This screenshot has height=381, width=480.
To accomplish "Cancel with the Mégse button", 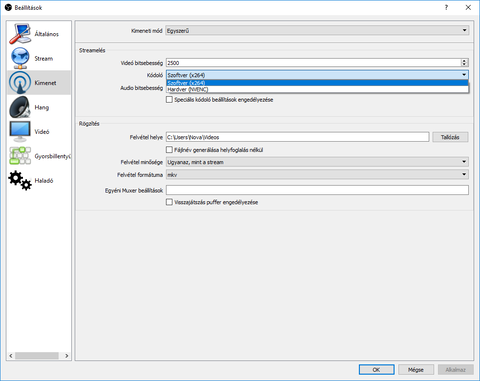I will click(x=416, y=369).
